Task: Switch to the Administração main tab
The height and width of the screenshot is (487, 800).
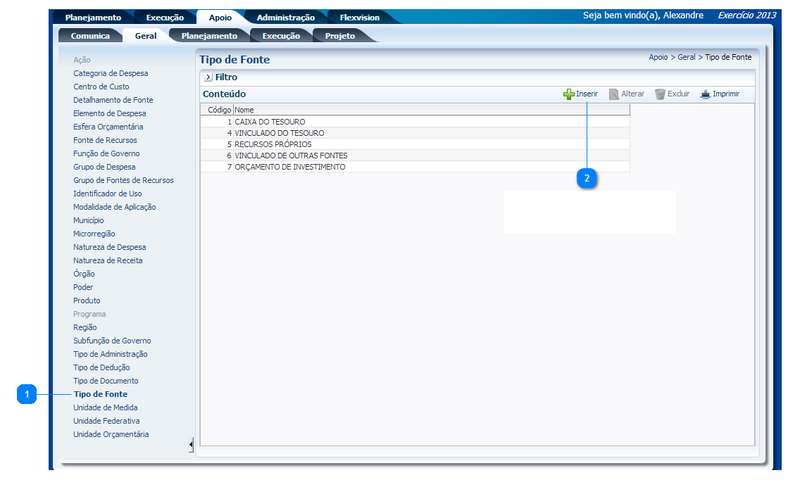Action: pyautogui.click(x=285, y=17)
